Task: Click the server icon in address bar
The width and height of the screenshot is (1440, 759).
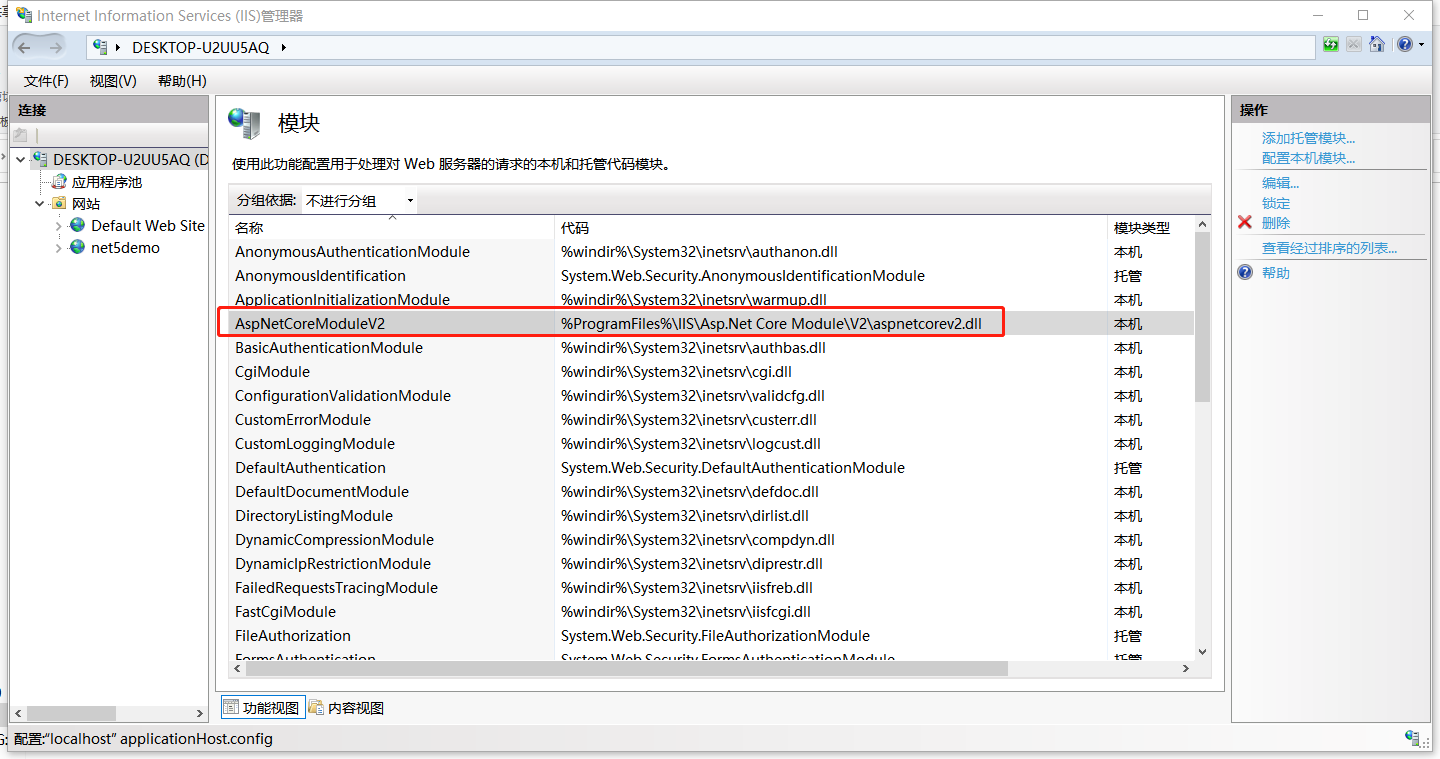Action: click(100, 46)
